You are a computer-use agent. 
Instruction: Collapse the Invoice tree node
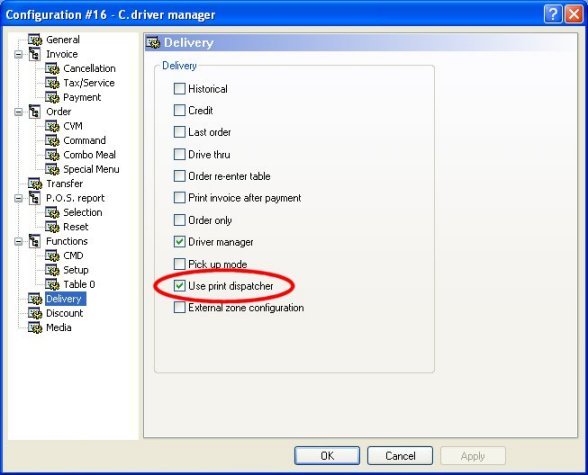click(x=18, y=54)
